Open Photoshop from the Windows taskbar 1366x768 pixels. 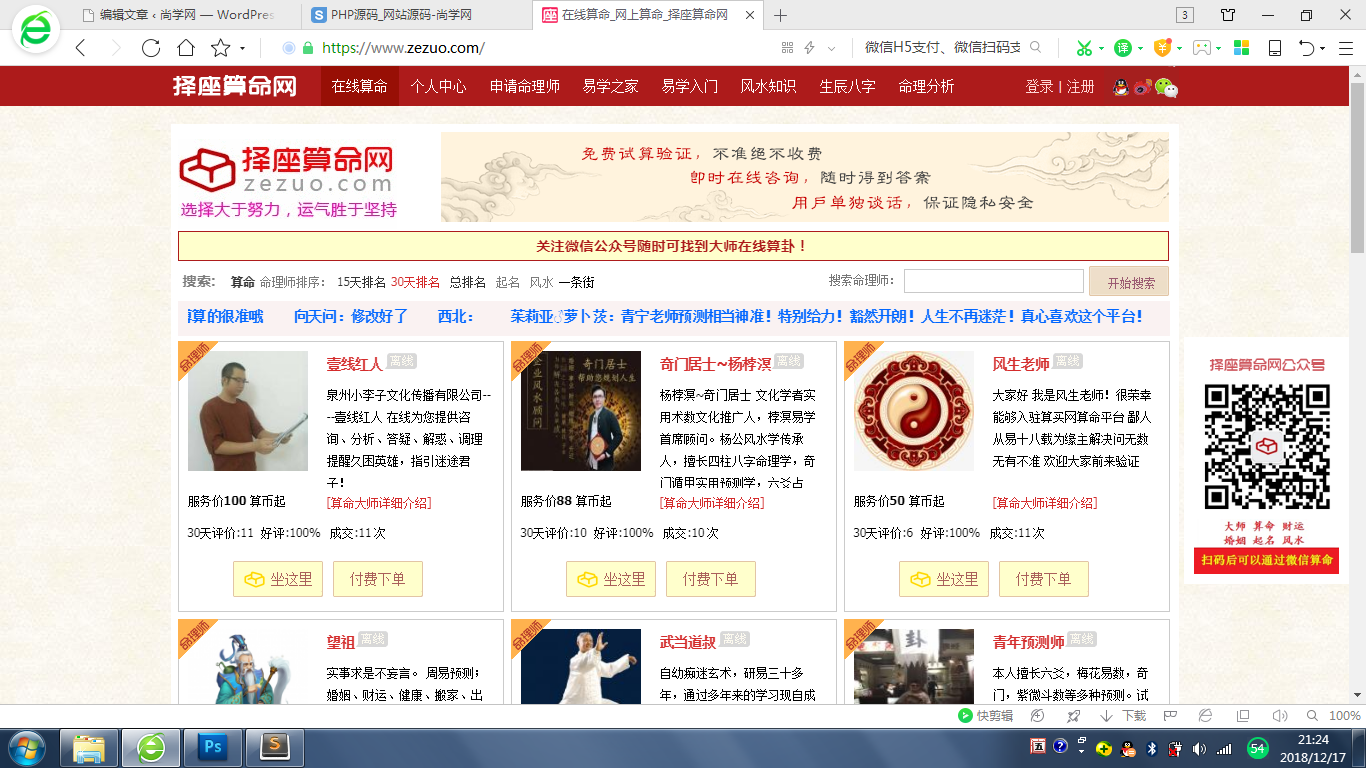(213, 746)
